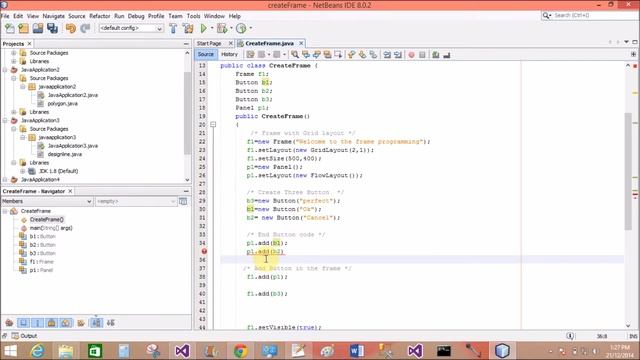Collapse the javaapplication2 package node
This screenshot has width=640, height=360.
23,87
